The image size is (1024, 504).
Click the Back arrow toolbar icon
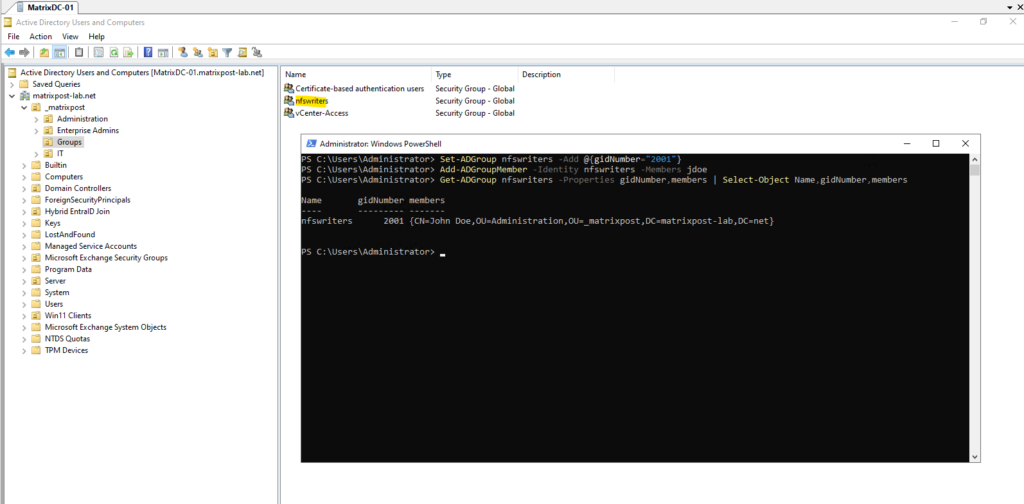(x=9, y=52)
